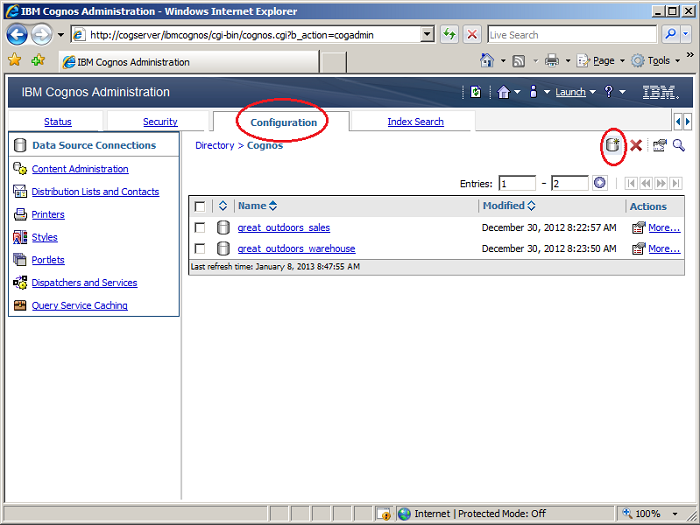Click the Add to Favorites icon
The width and height of the screenshot is (700, 525).
(38, 59)
